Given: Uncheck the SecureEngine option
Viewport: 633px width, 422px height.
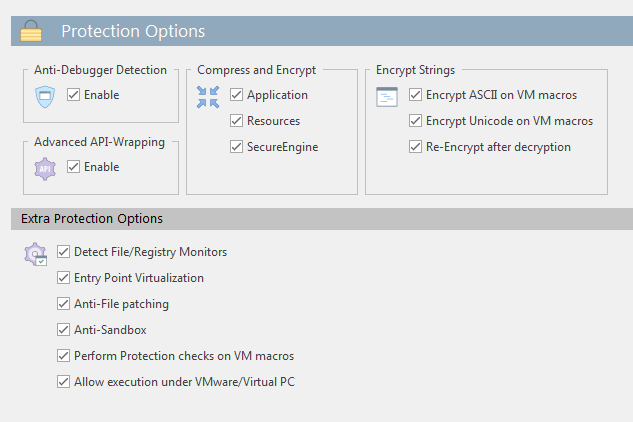Looking at the screenshot, I should pyautogui.click(x=237, y=147).
